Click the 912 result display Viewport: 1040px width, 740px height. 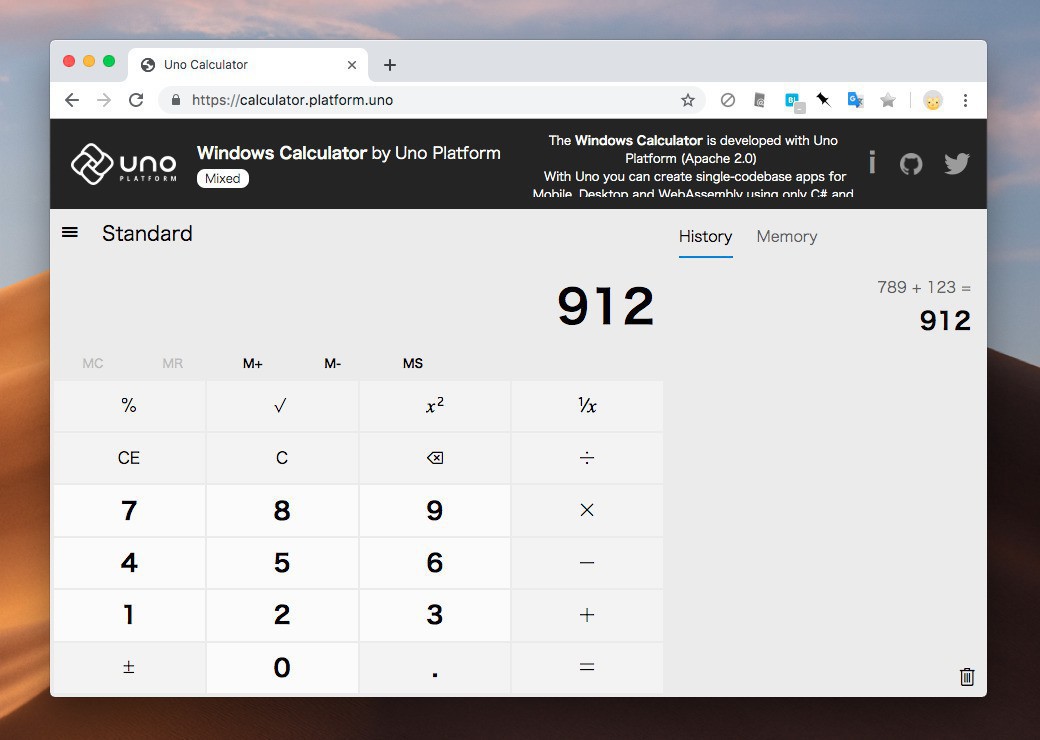605,306
